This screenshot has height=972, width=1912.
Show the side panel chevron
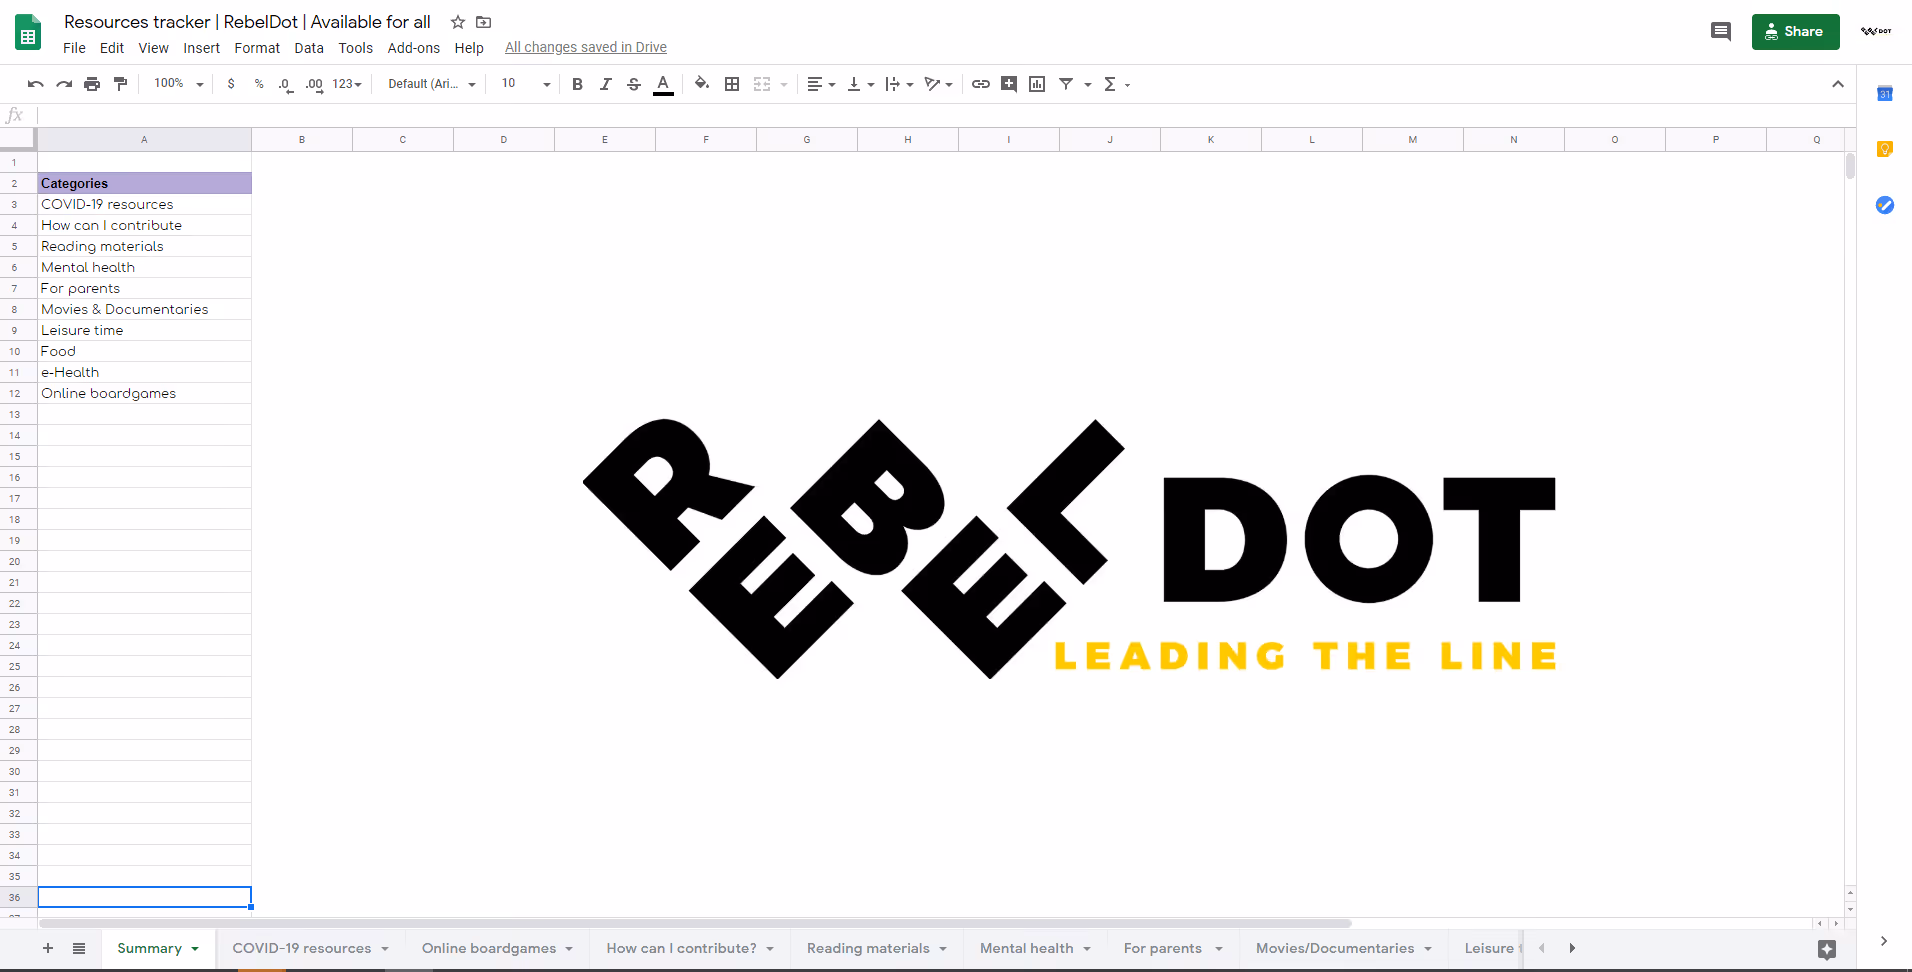(x=1884, y=941)
